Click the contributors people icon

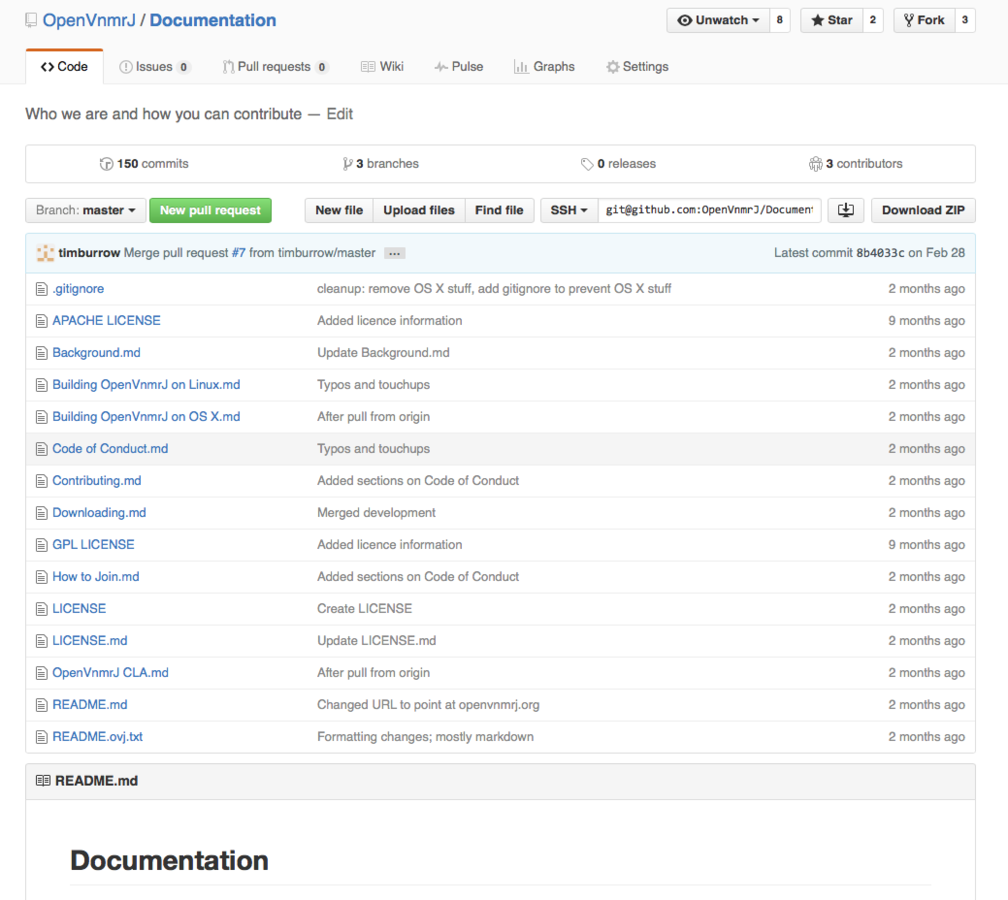816,164
